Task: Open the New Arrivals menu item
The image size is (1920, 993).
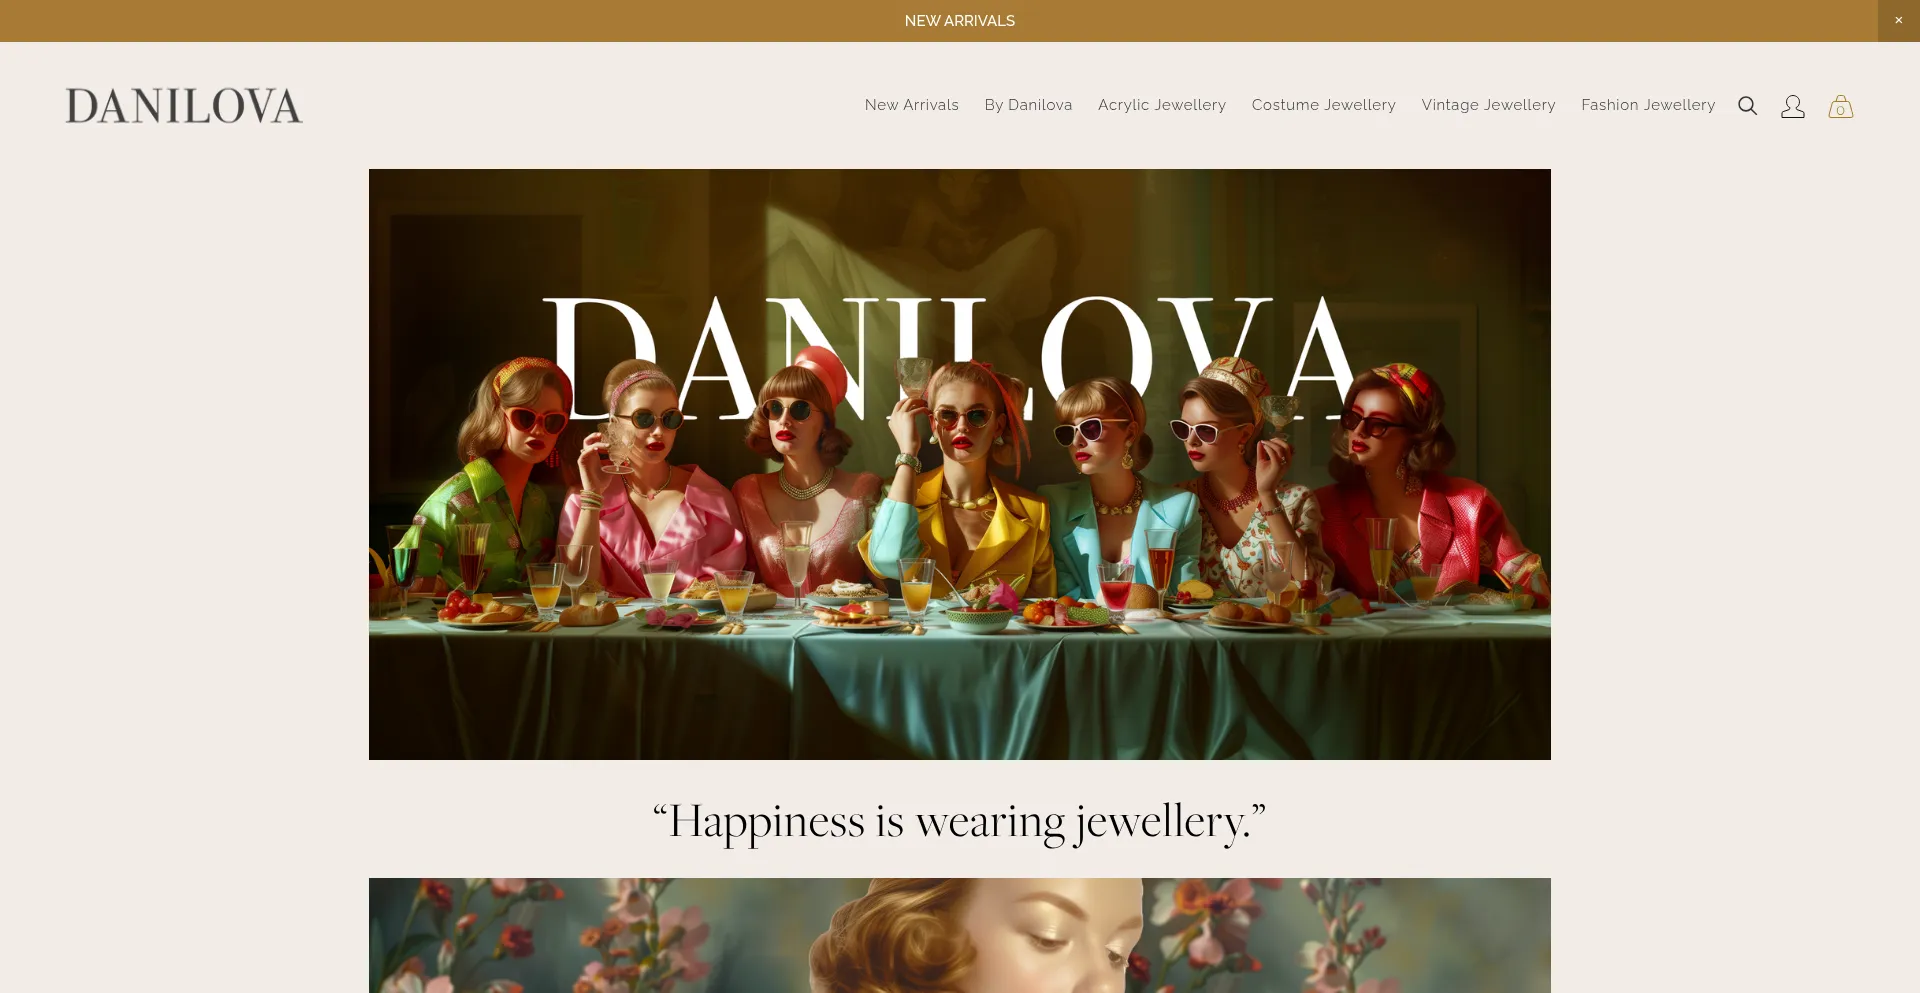Action: pyautogui.click(x=911, y=105)
